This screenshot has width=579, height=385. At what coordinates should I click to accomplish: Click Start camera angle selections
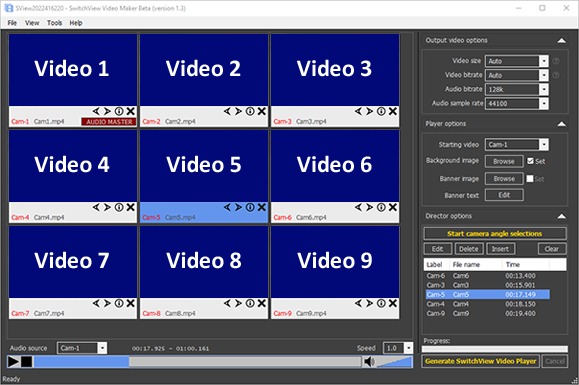click(495, 234)
